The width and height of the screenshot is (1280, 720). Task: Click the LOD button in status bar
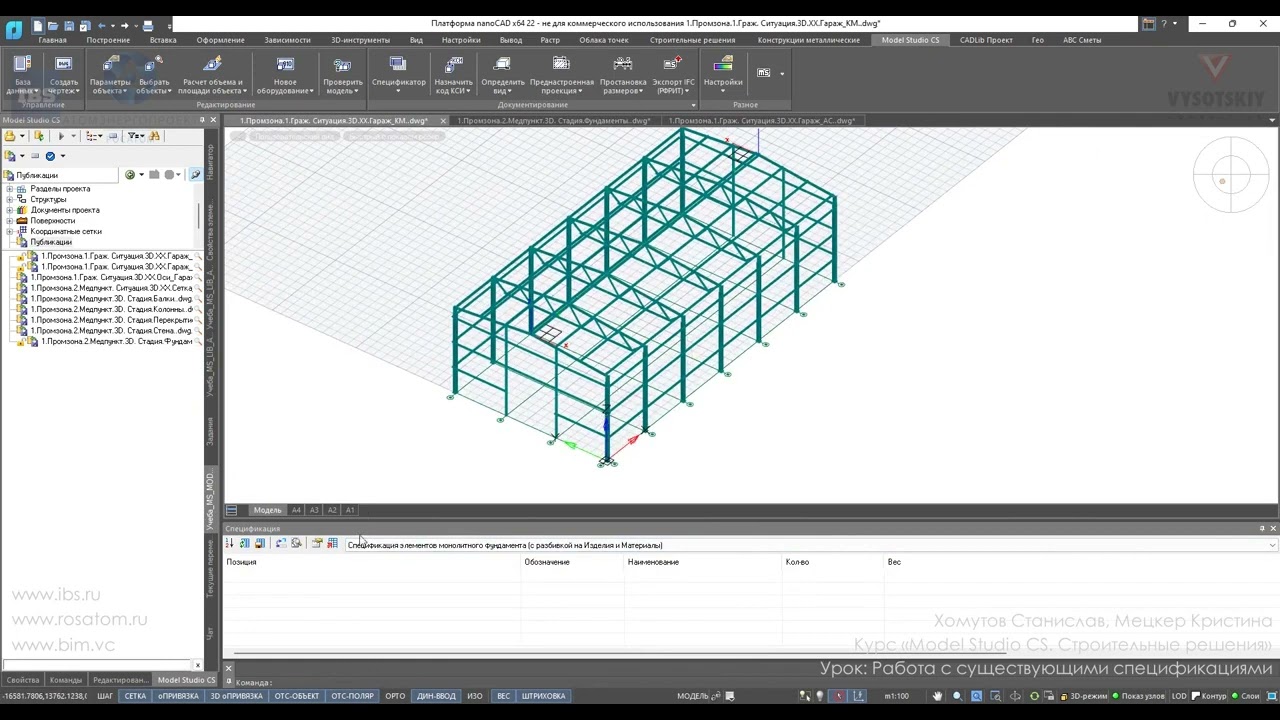click(1179, 696)
